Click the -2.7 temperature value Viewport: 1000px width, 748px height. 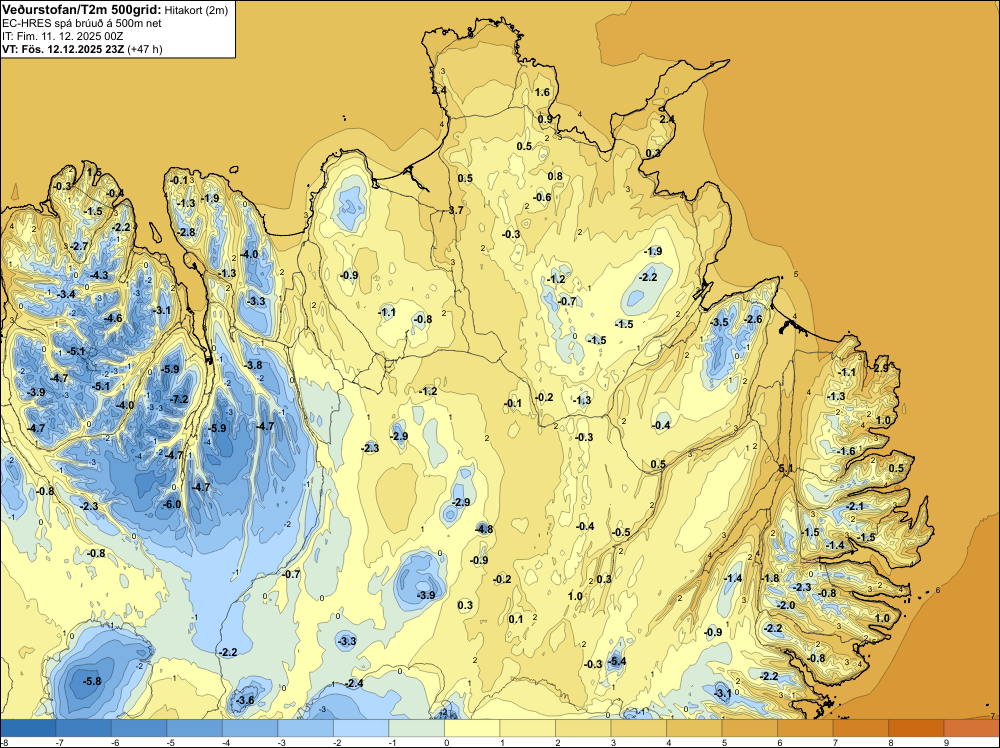point(78,246)
